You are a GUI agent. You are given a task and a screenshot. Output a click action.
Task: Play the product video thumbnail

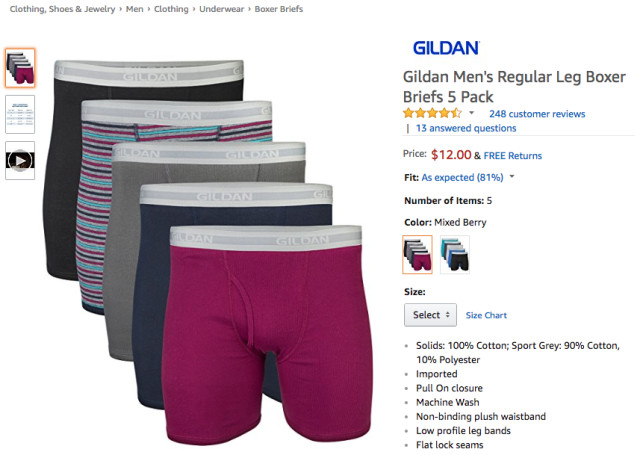(x=20, y=160)
